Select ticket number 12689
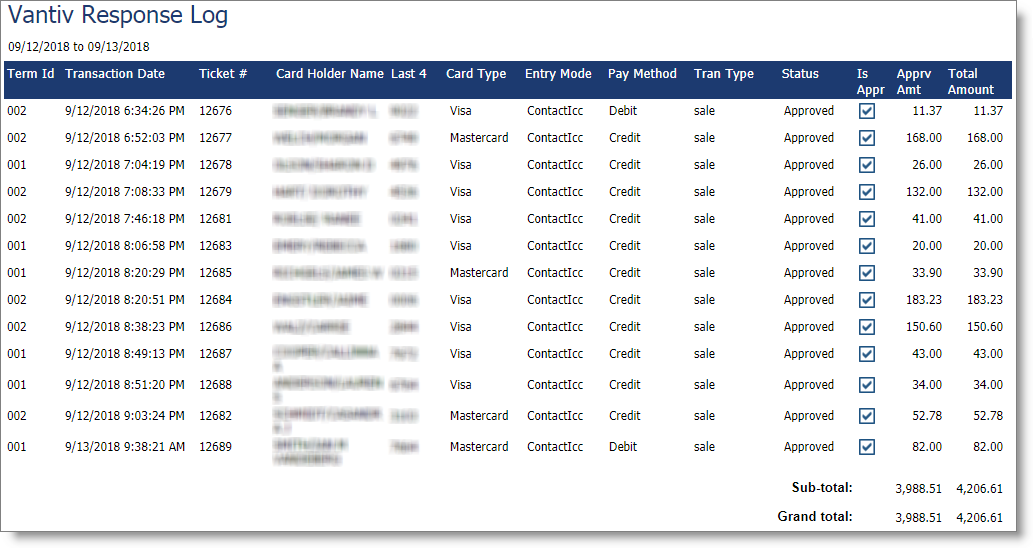This screenshot has width=1033, height=548. click(215, 447)
